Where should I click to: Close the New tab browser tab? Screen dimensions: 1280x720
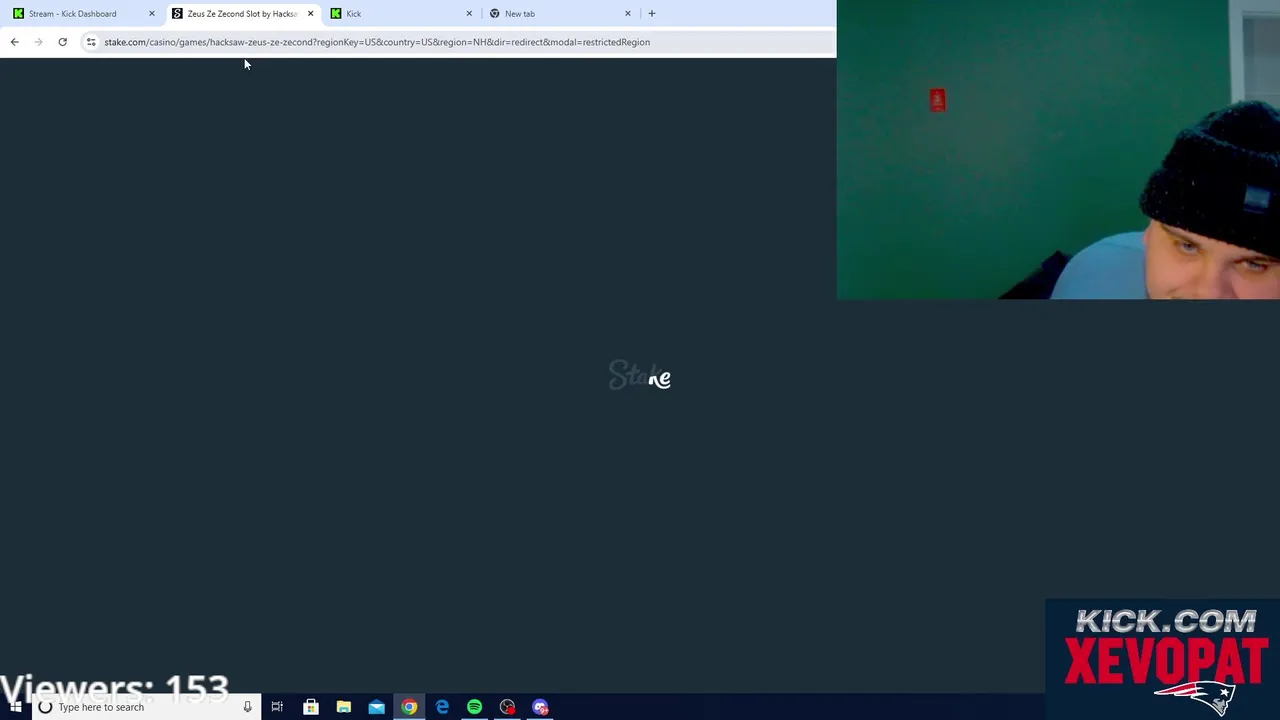[x=628, y=14]
